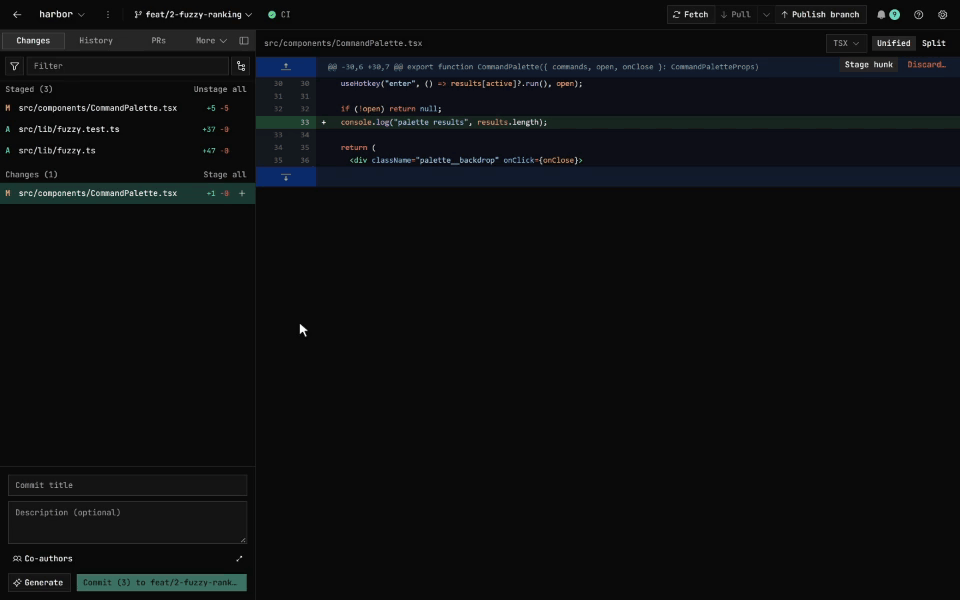Viewport: 960px width, 600px height.
Task: Click the M status badge of unstaged file
Action: pyautogui.click(x=8, y=193)
